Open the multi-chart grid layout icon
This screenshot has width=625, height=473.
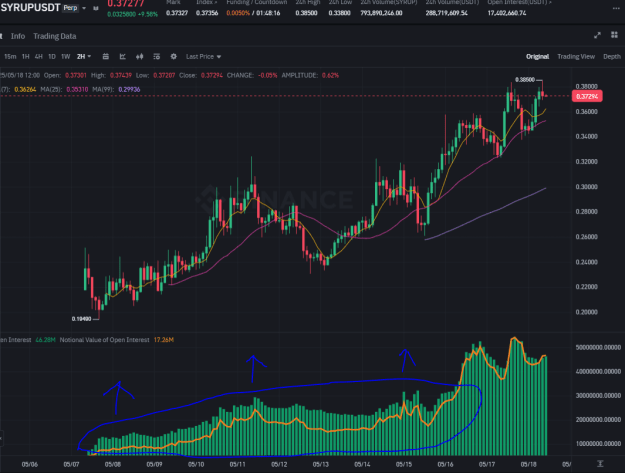tap(614, 35)
